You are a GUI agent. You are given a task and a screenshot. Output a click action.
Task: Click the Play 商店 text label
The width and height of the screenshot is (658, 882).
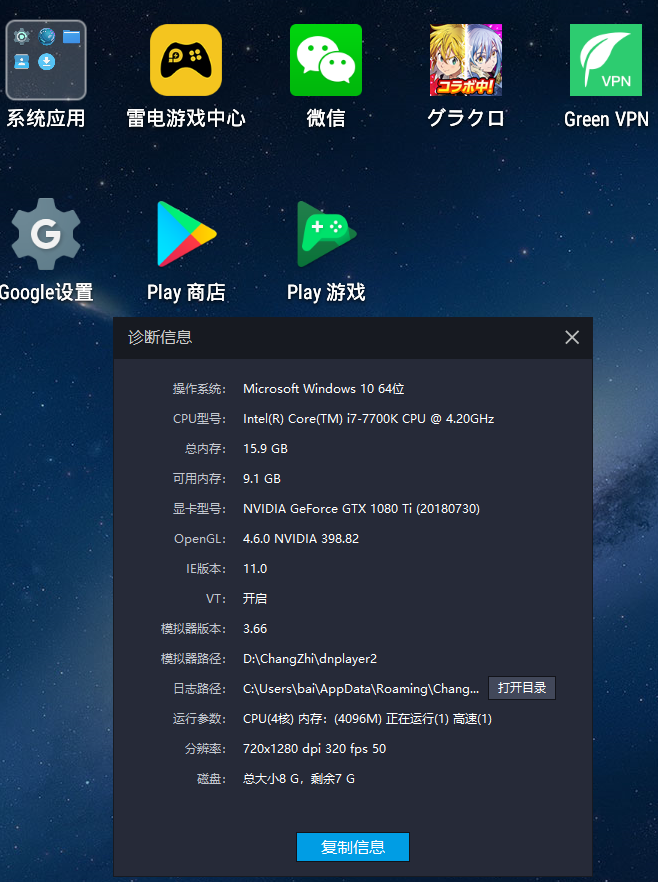(x=186, y=293)
